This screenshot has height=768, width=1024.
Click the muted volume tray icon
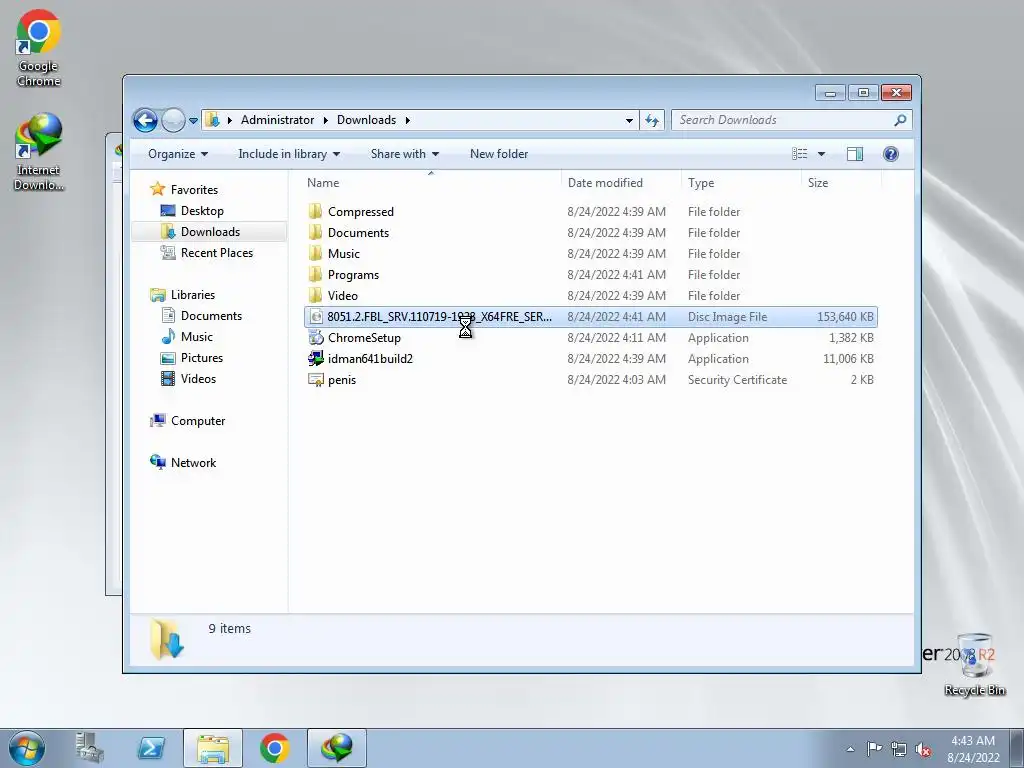[x=923, y=750]
